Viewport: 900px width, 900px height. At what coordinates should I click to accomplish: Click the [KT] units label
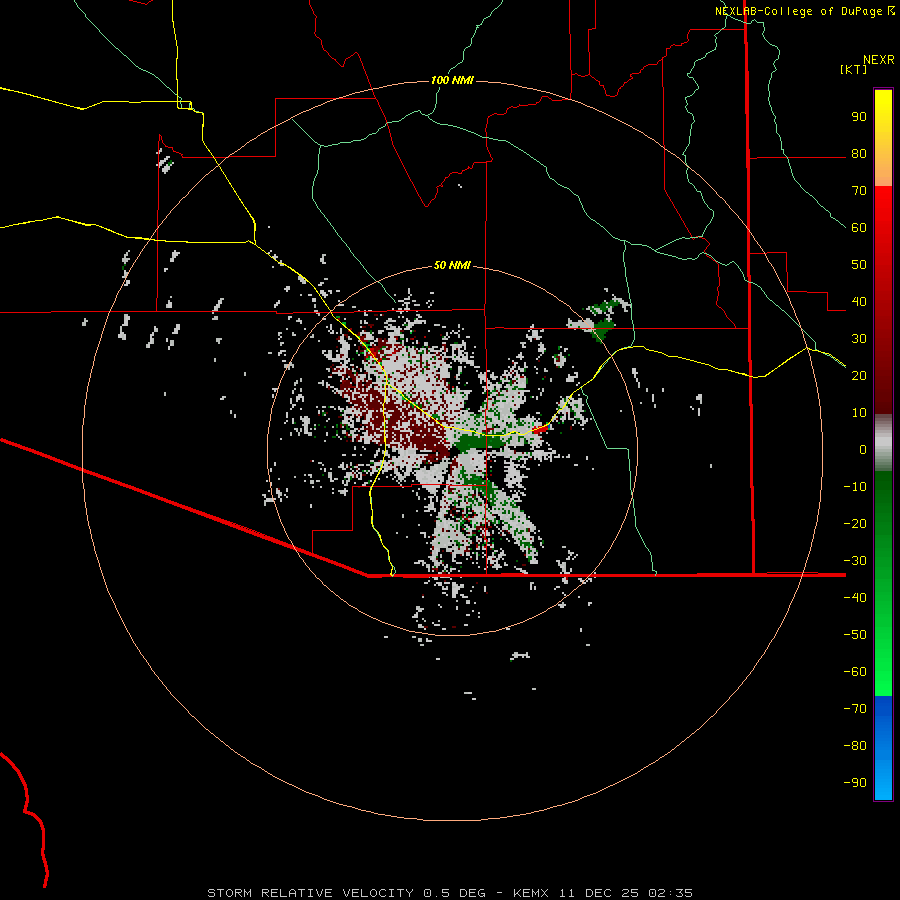point(854,69)
